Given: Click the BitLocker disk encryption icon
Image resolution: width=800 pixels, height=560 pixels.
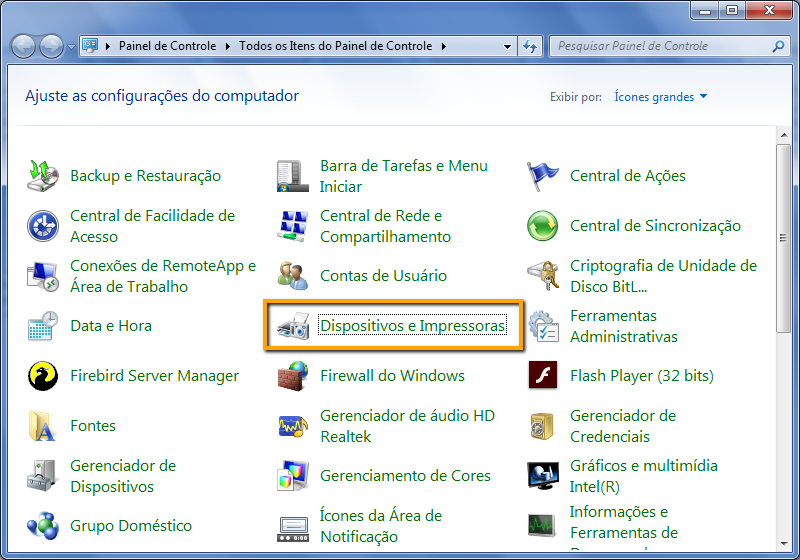Looking at the screenshot, I should click(x=542, y=276).
